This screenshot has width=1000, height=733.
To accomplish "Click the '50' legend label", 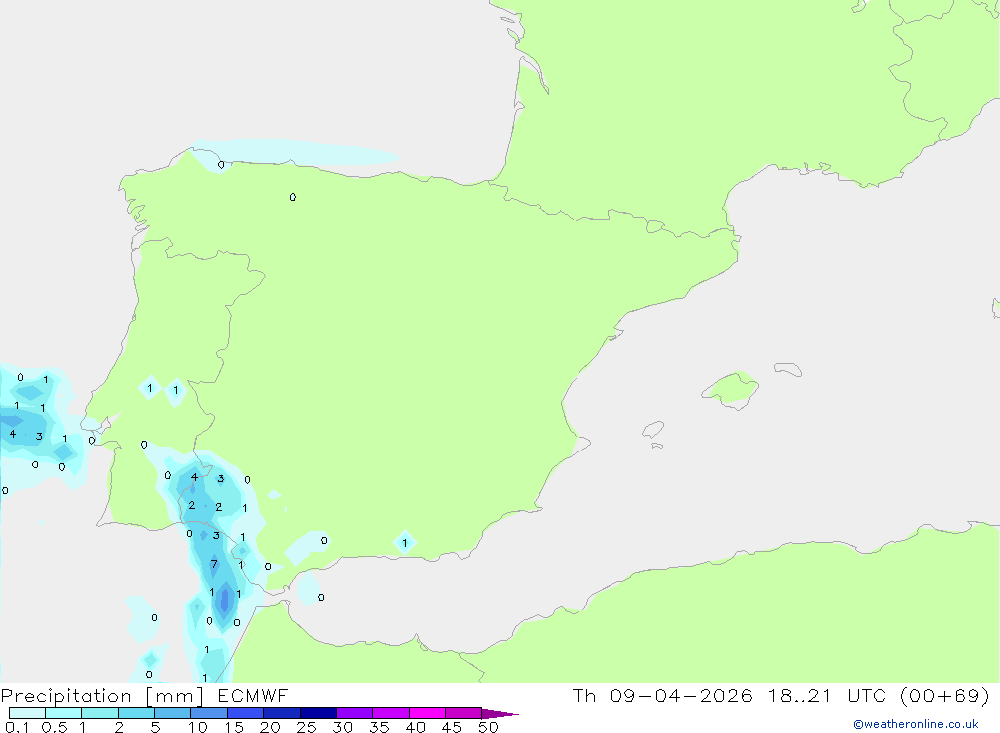I will 489,727.
